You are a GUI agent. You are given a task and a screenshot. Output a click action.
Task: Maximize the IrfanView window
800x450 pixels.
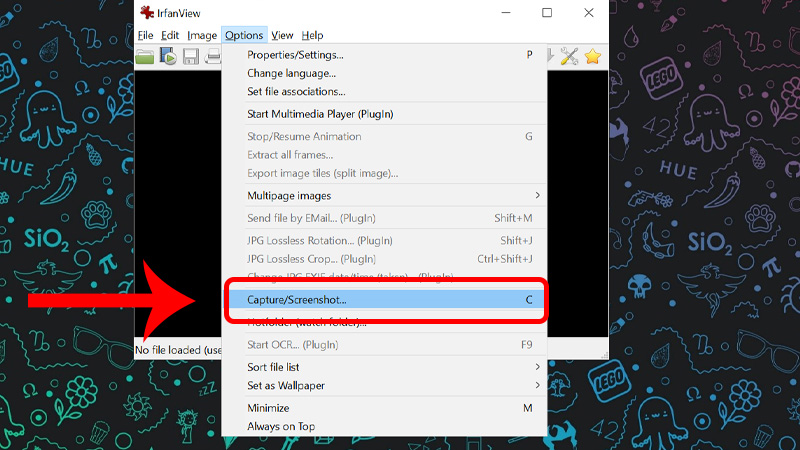(x=547, y=13)
